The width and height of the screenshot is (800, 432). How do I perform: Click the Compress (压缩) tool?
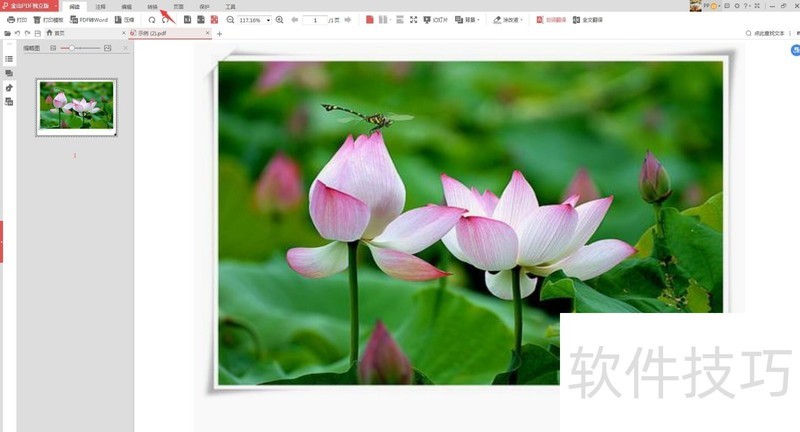pos(124,20)
